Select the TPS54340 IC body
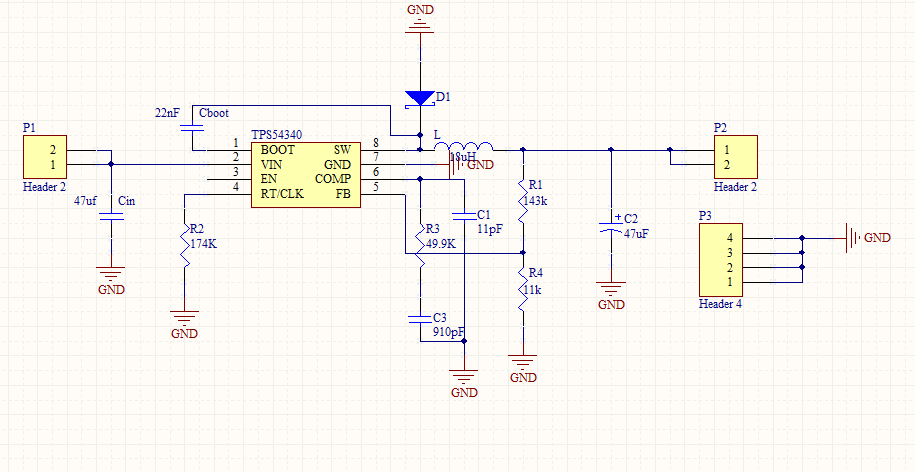This screenshot has width=915, height=472. click(x=306, y=174)
